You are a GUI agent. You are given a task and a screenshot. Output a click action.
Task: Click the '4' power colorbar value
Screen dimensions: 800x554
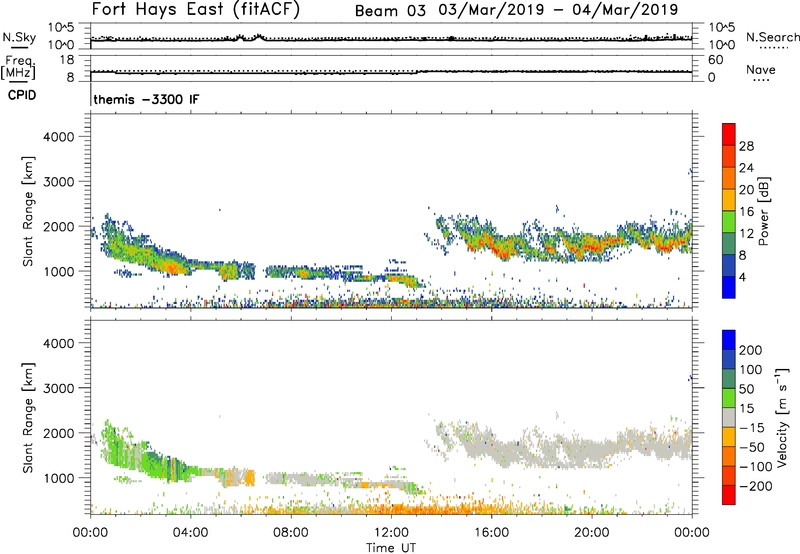point(743,278)
